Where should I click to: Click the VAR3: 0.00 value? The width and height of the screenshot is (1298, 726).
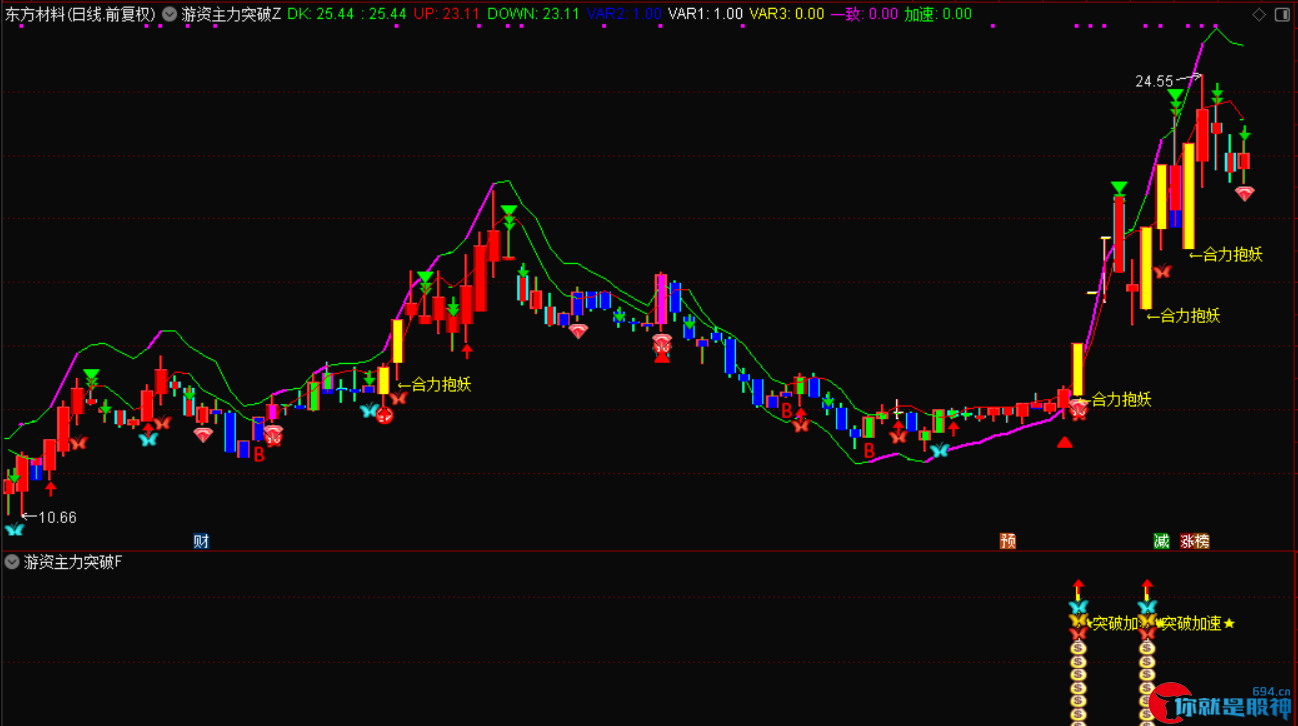787,14
